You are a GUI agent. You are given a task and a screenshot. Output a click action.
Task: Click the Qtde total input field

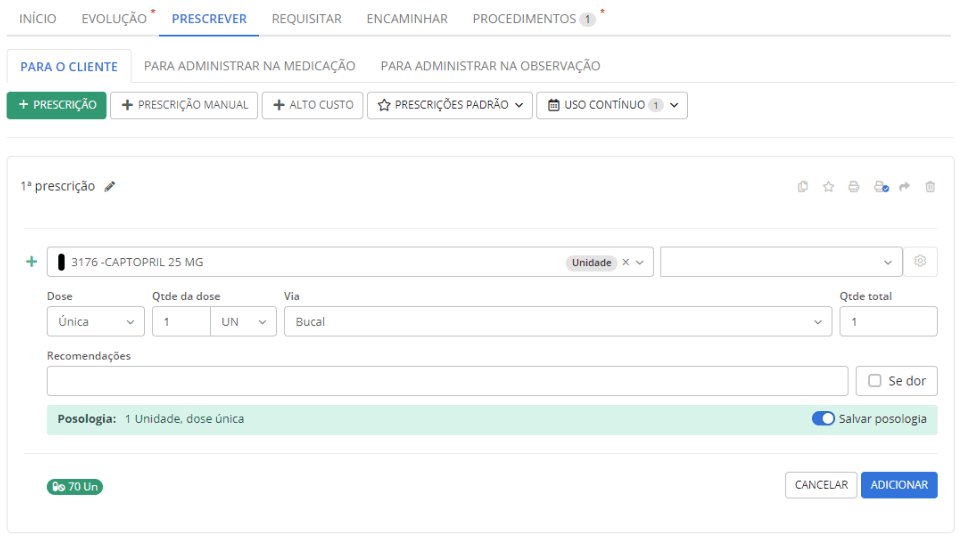click(888, 322)
